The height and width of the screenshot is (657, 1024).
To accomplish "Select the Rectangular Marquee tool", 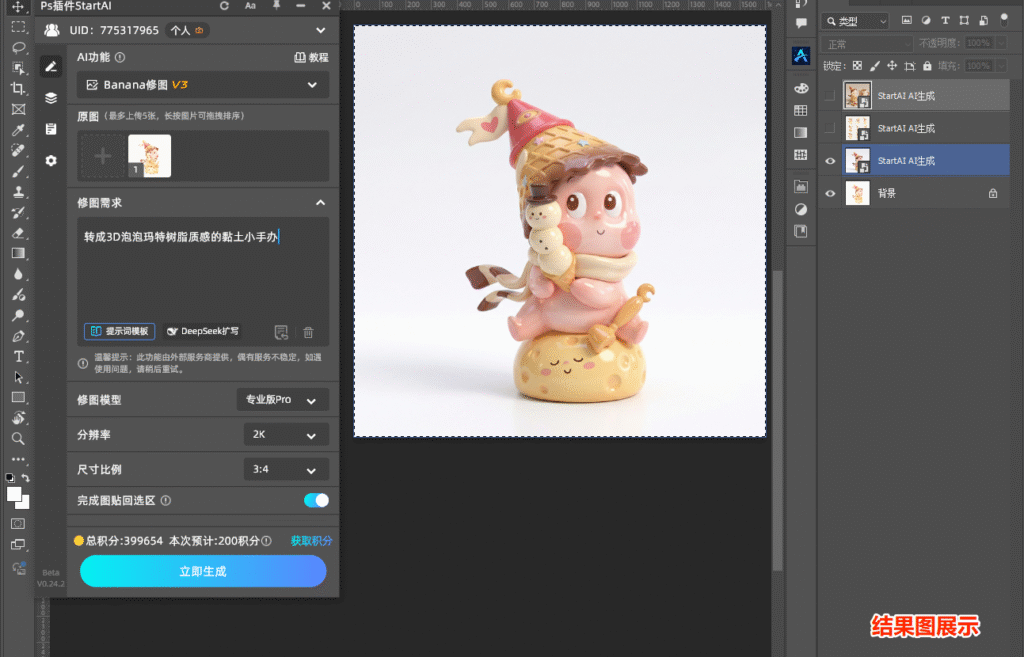I will click(x=18, y=27).
